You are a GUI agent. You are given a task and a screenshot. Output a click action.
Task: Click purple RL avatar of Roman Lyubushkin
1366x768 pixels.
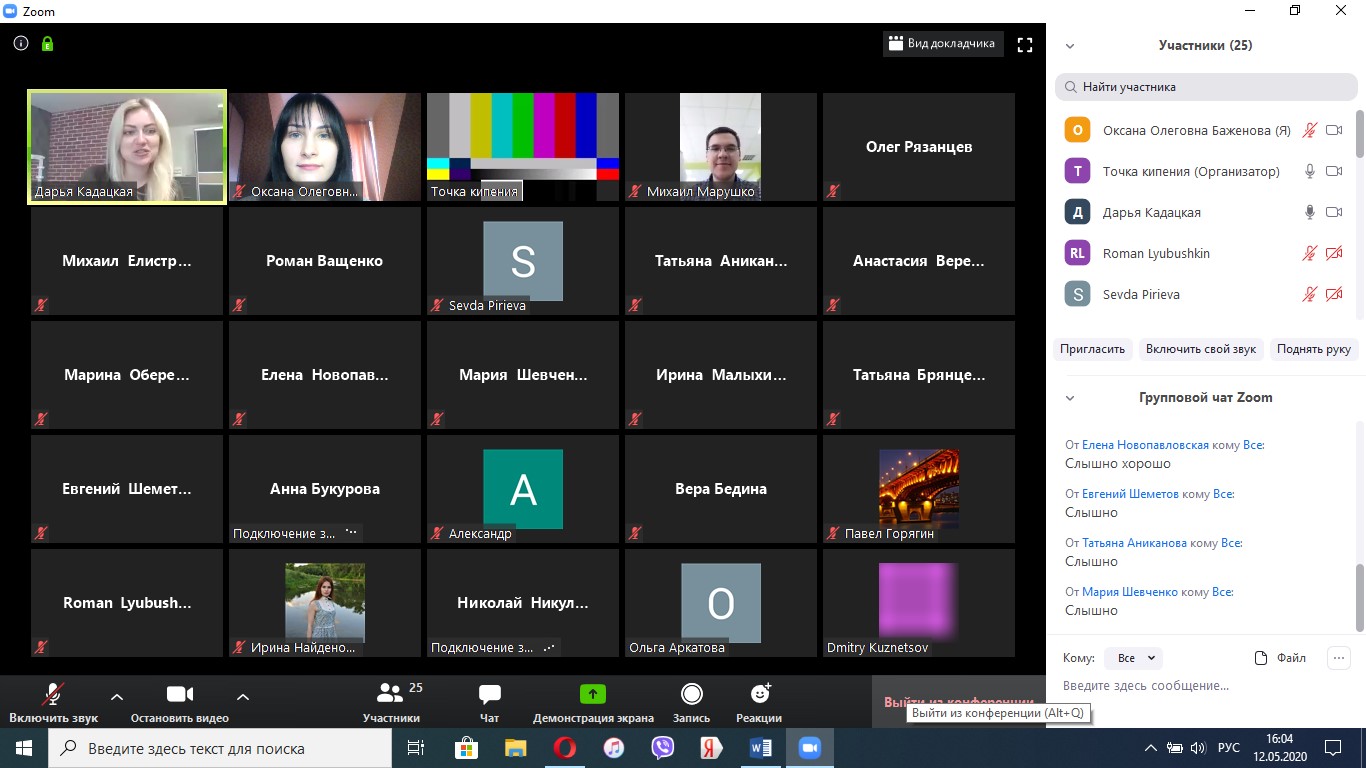point(1077,254)
